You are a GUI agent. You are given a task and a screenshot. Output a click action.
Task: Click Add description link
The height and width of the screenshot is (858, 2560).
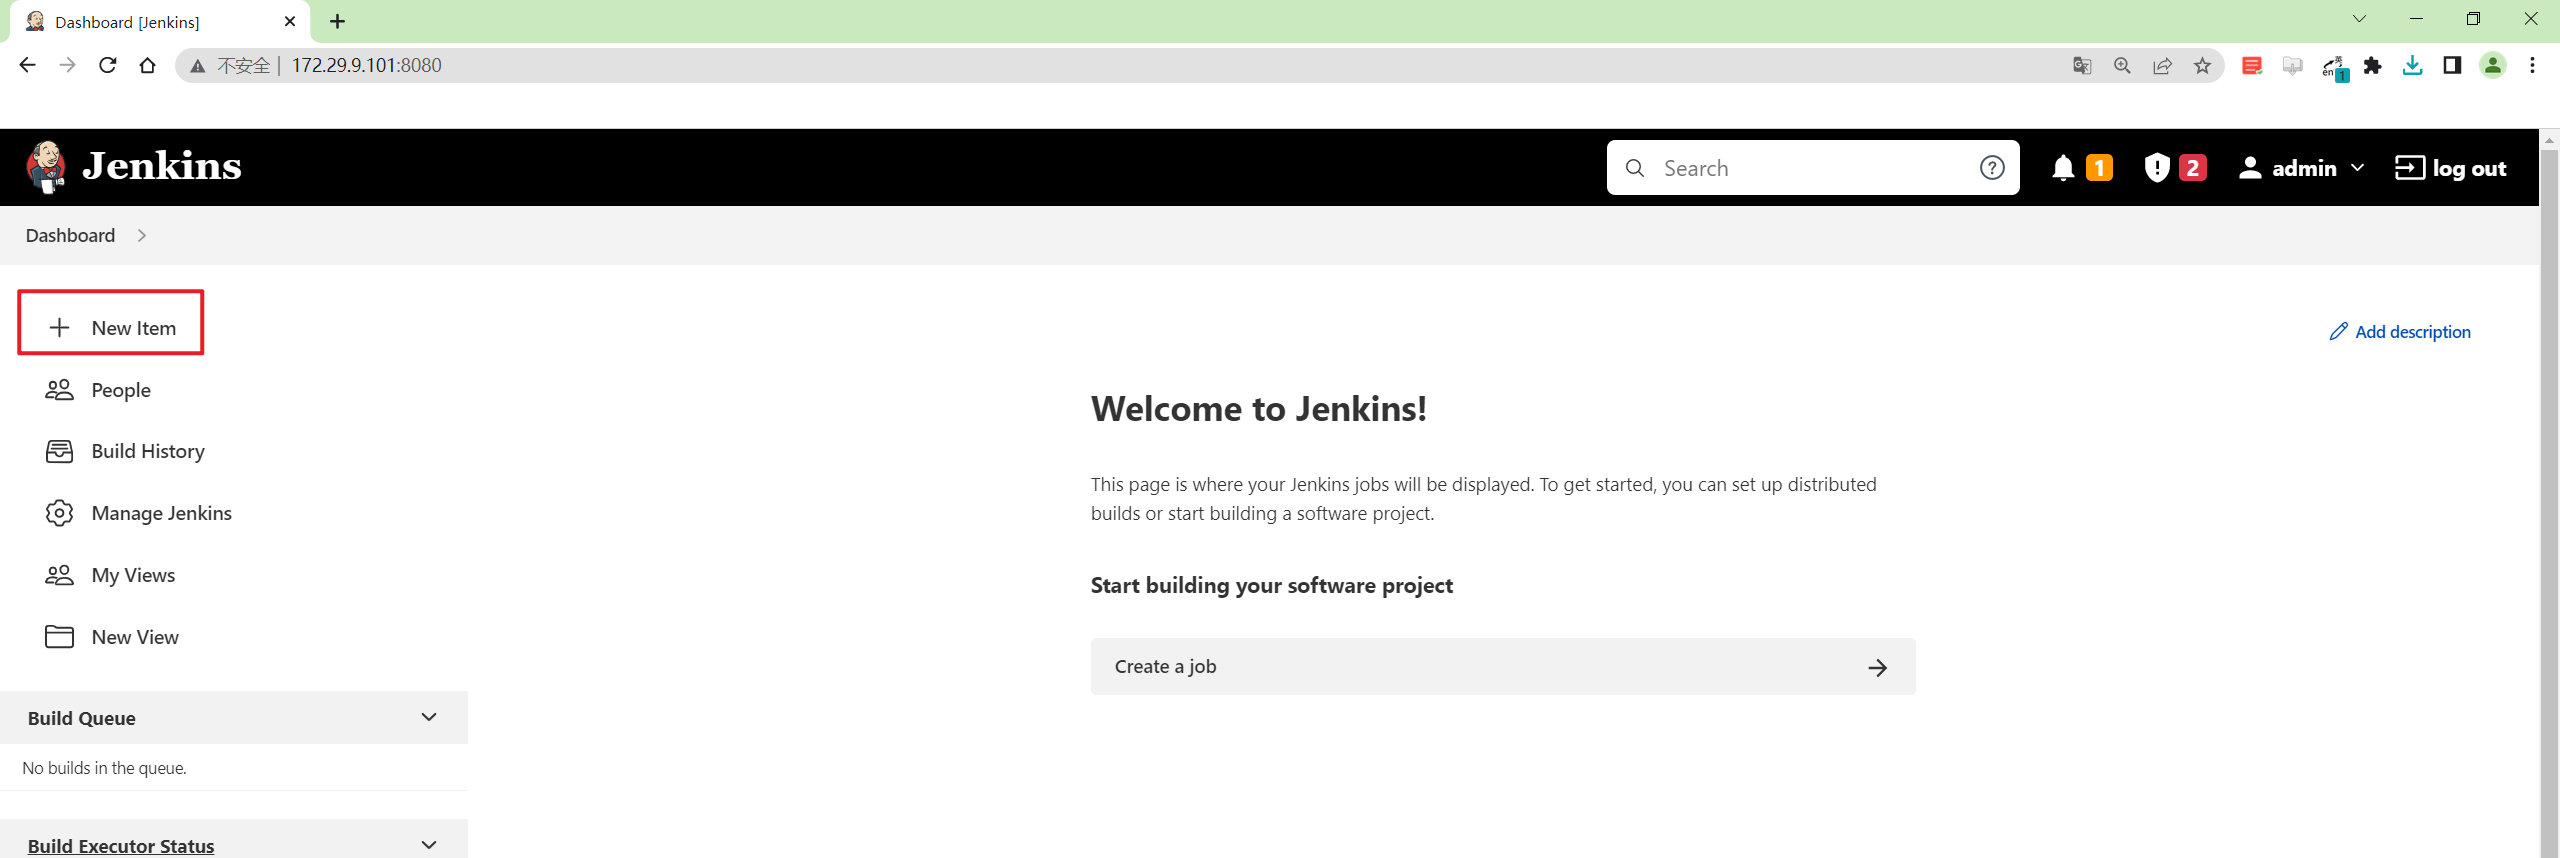[2400, 332]
